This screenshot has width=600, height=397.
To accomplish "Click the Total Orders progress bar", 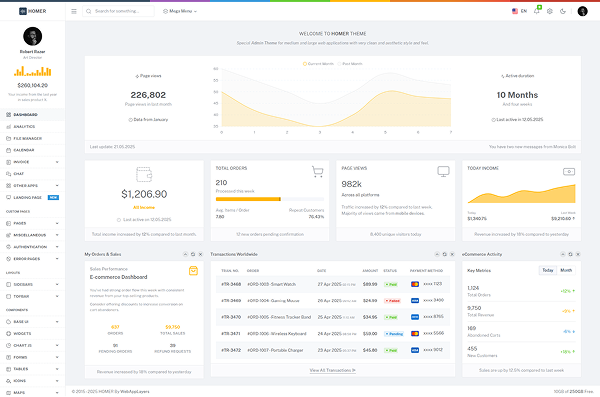I will [x=270, y=199].
